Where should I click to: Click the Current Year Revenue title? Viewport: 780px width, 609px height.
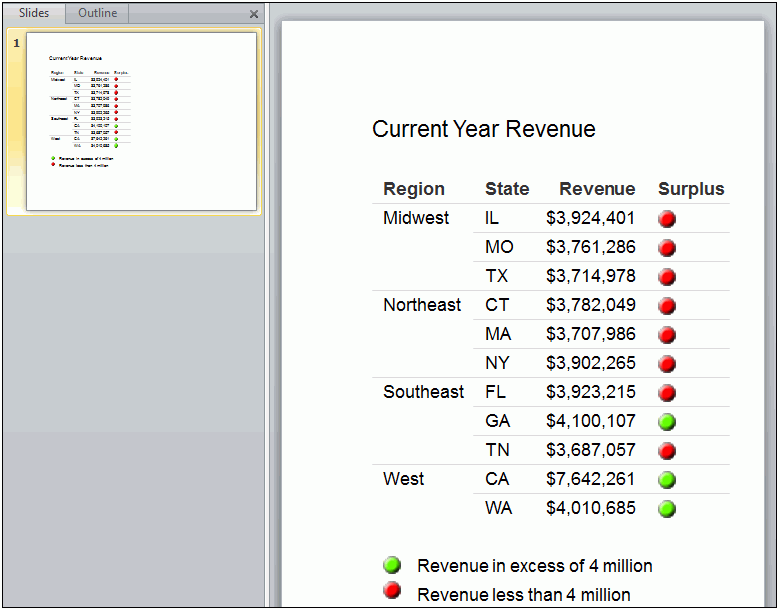click(483, 129)
